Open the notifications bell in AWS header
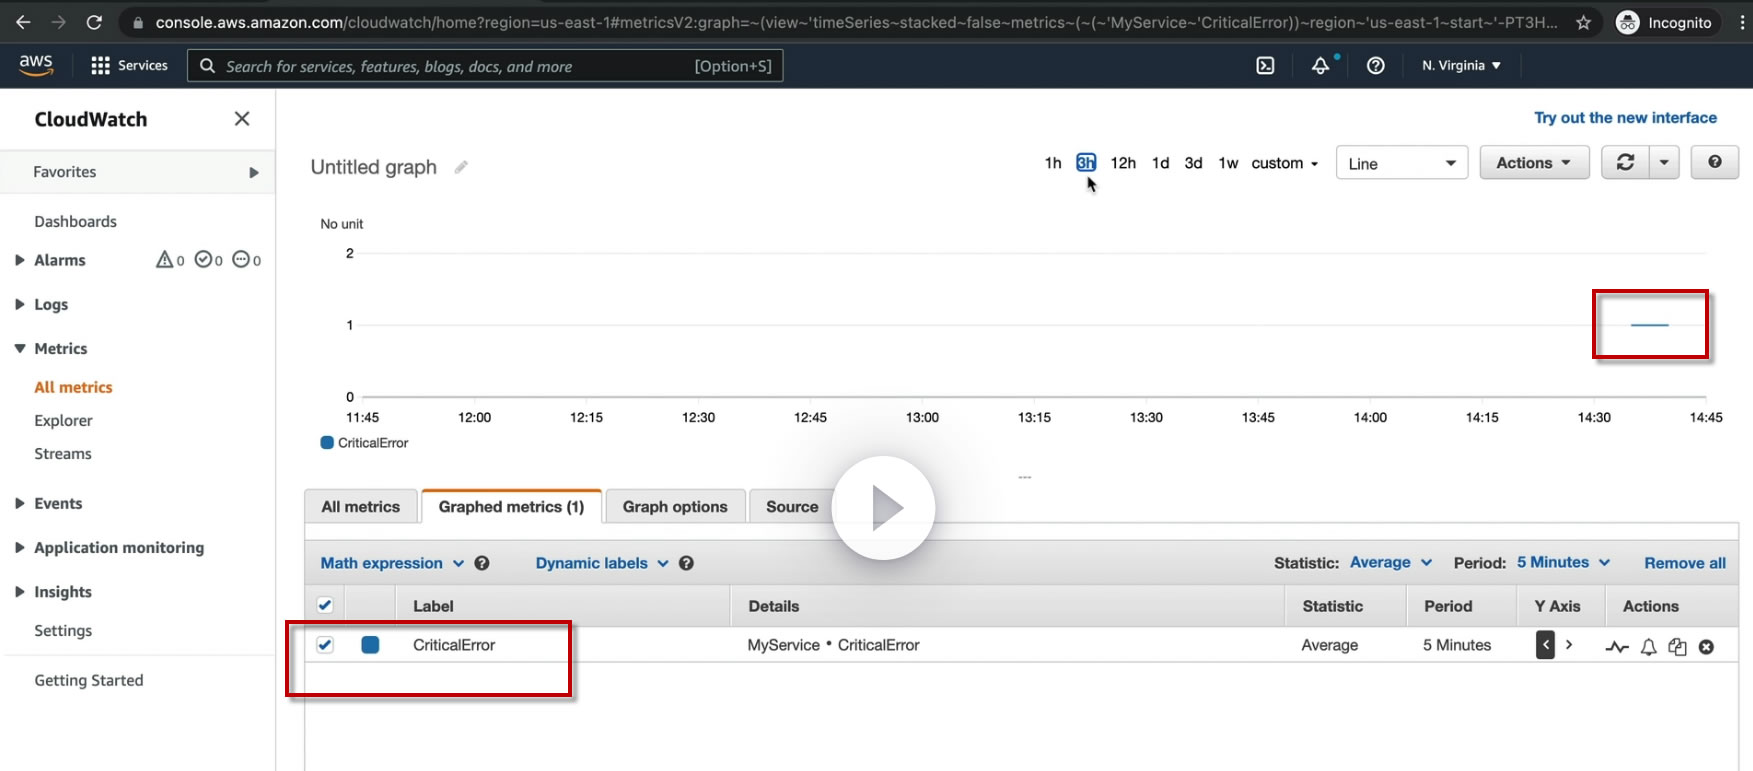This screenshot has width=1753, height=771. [1321, 66]
